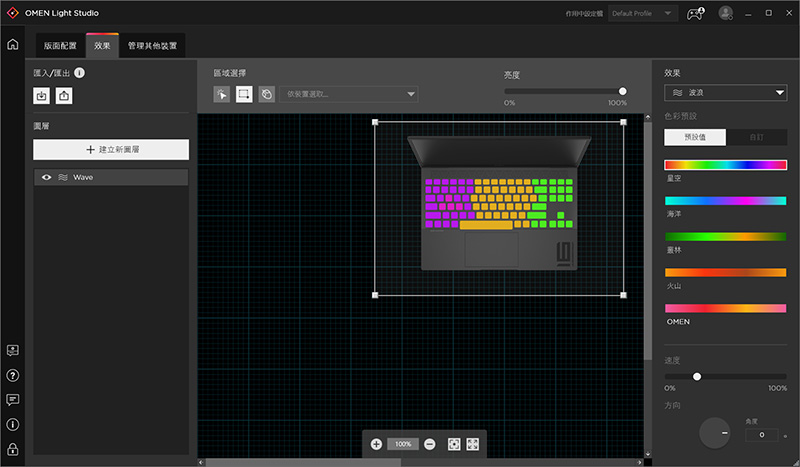This screenshot has width=800, height=467.
Task: Click canvas scrollbar left arrow
Action: [201, 462]
